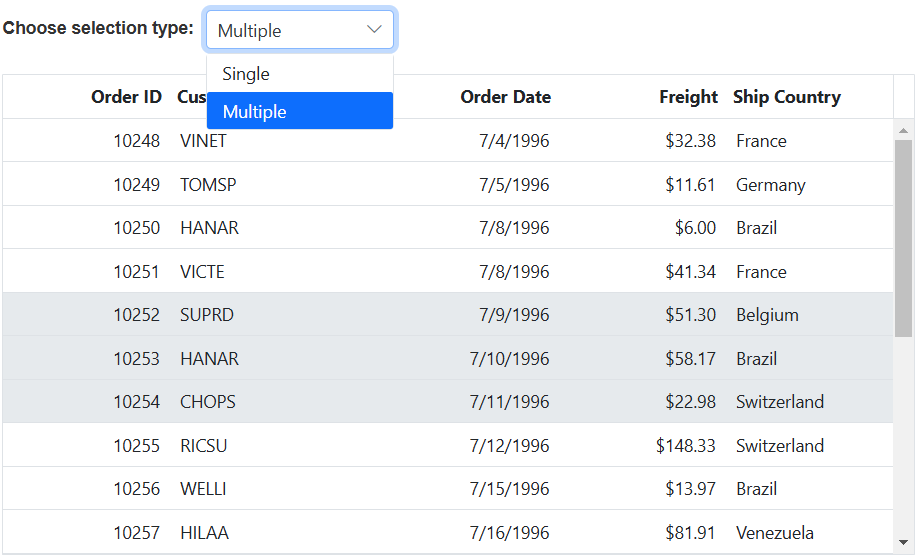Click the 7/8/1996 date in order 10250
Image resolution: width=916 pixels, height=559 pixels.
[514, 228]
